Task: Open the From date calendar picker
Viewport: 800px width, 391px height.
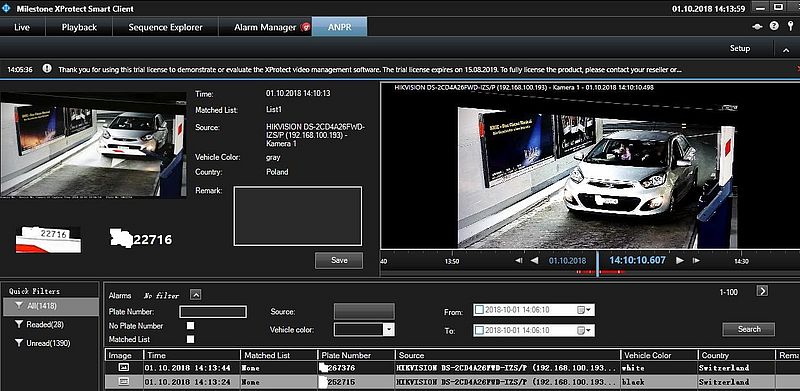Action: [584, 310]
